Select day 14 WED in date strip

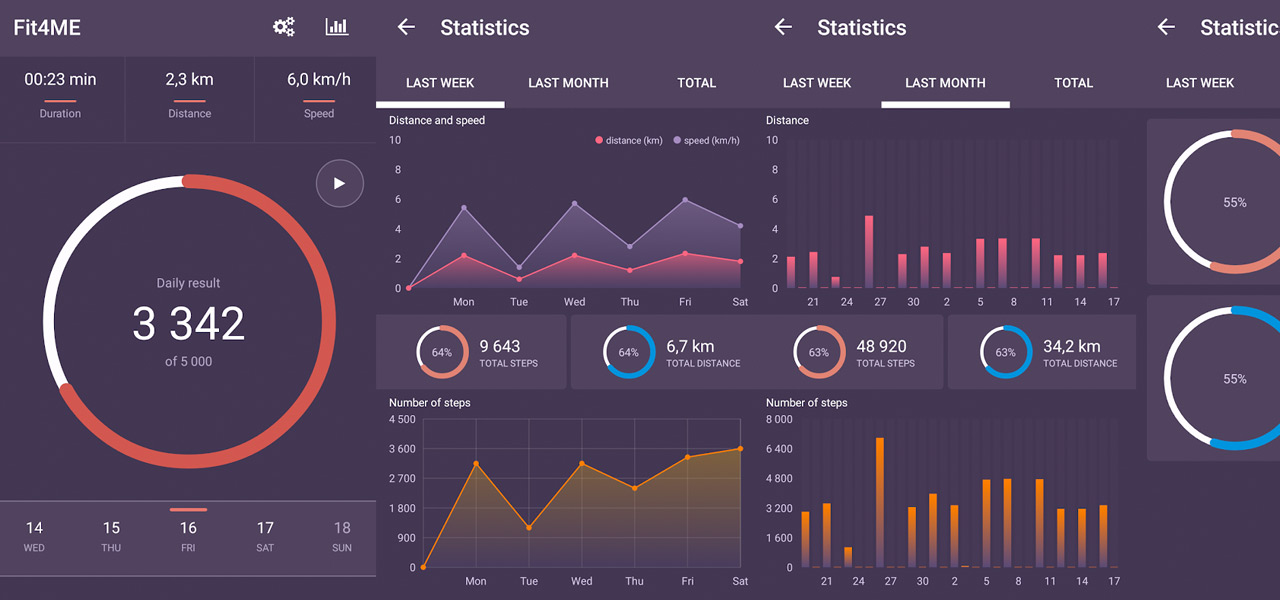point(34,536)
